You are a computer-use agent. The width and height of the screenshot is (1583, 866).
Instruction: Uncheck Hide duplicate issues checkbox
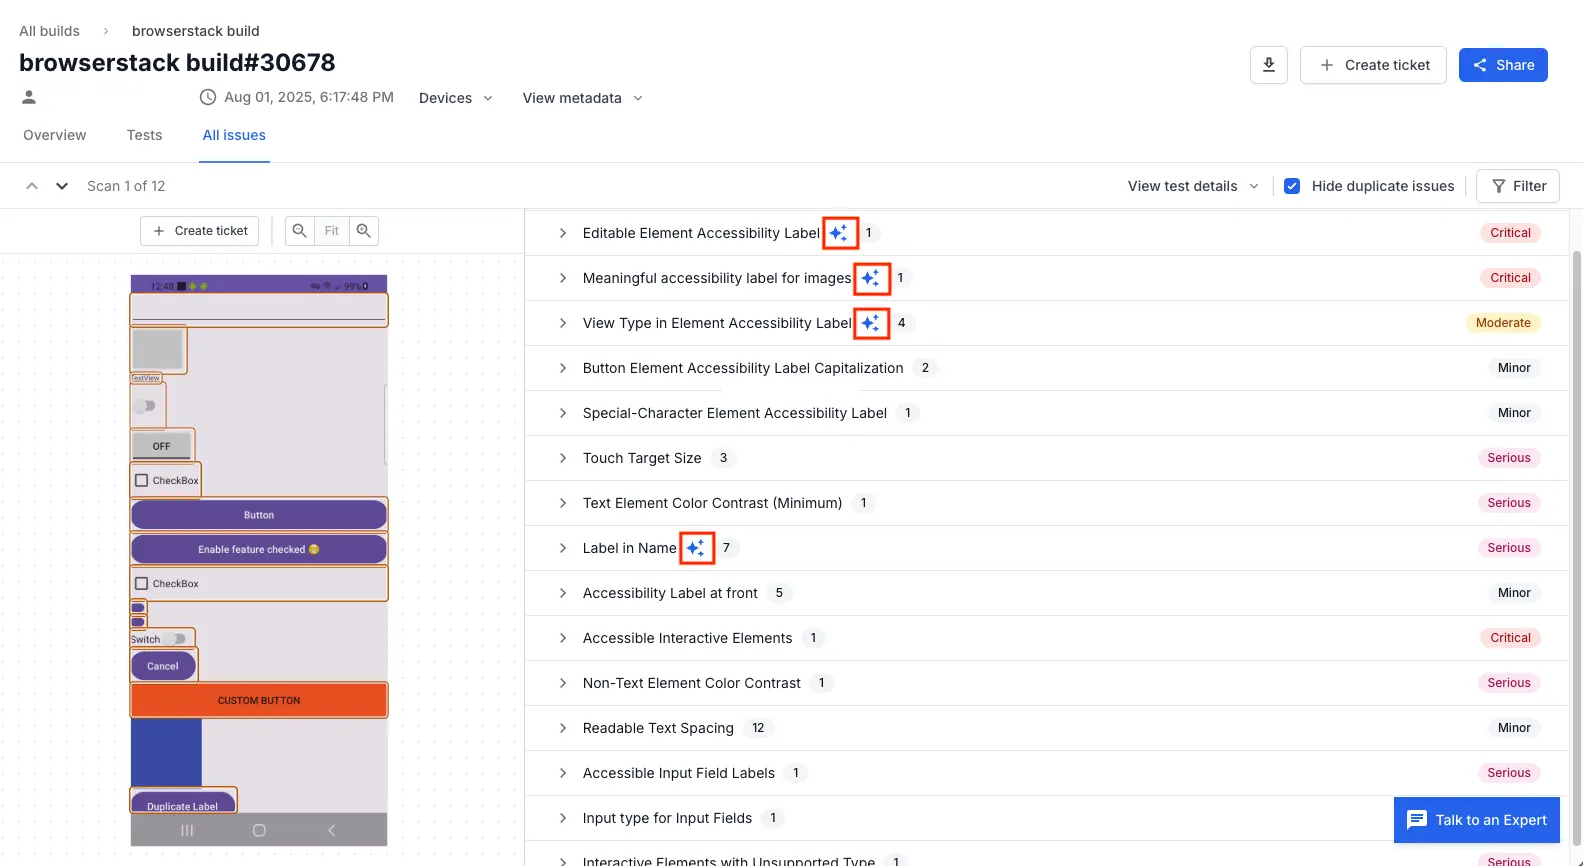(1292, 186)
